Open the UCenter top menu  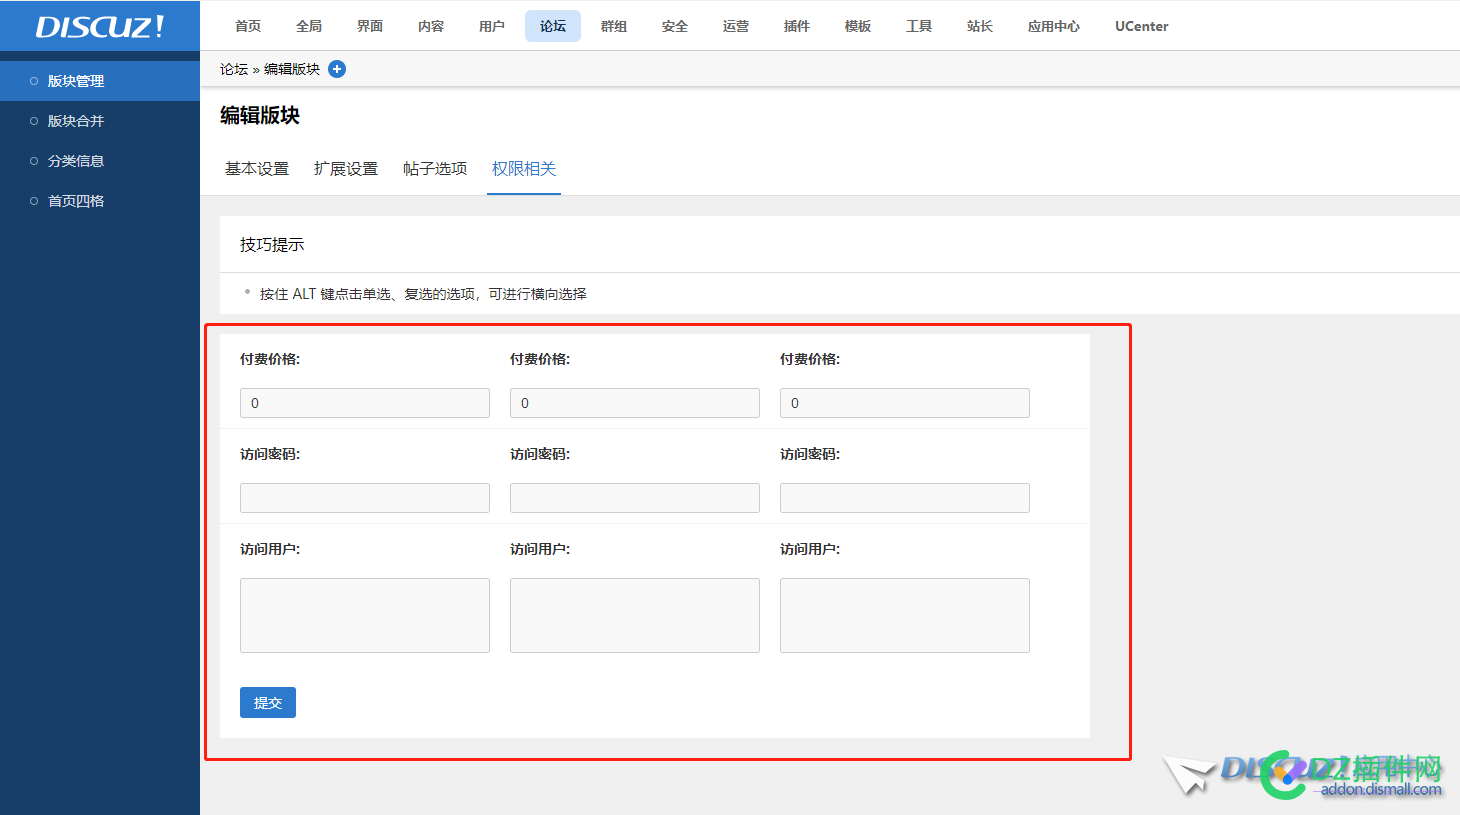point(1141,26)
